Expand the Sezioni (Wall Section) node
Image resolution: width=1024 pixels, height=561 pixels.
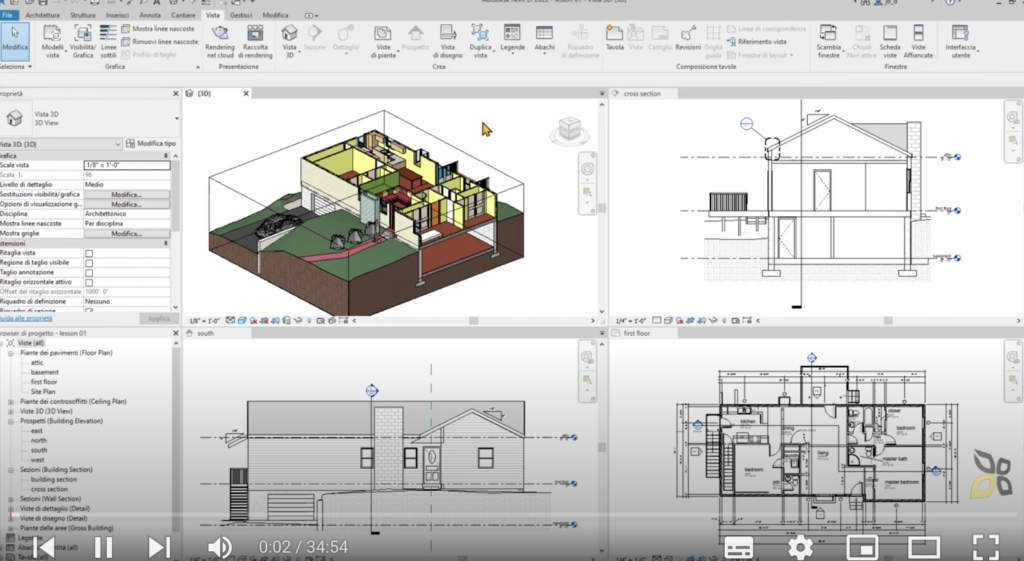point(10,499)
